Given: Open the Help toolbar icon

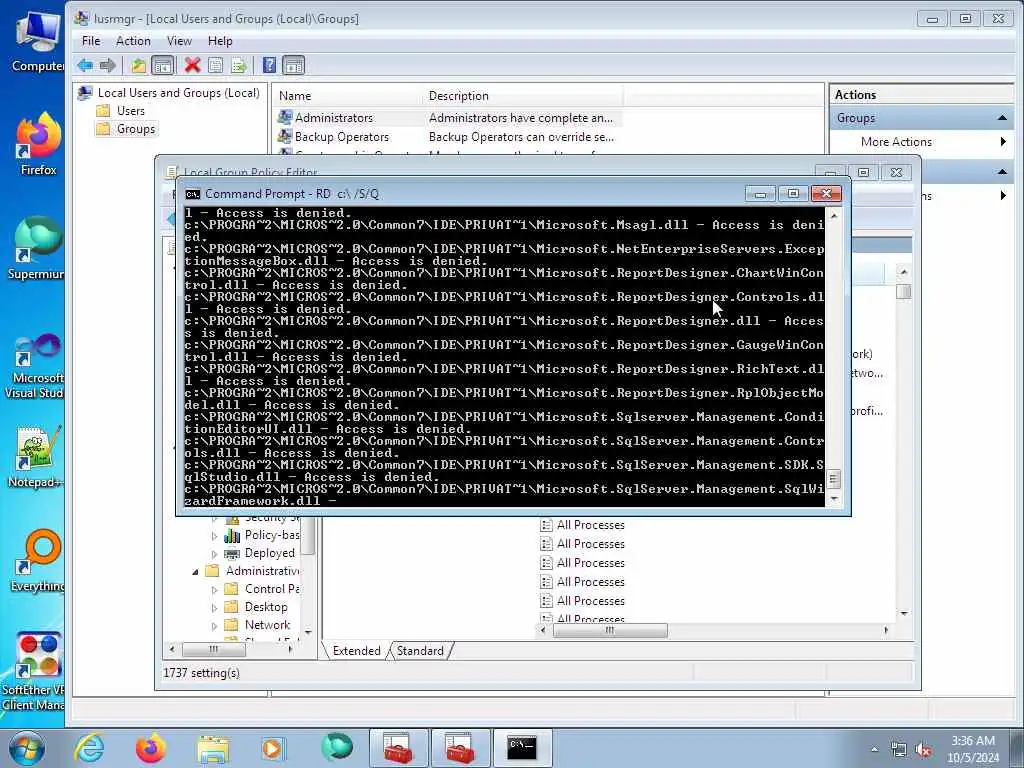Looking at the screenshot, I should pyautogui.click(x=269, y=65).
